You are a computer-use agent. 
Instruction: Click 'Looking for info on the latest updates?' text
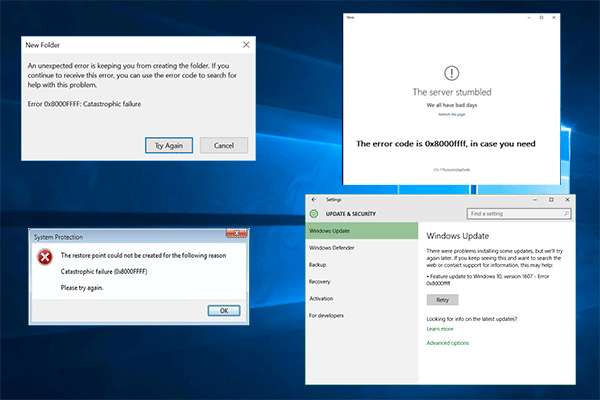click(472, 319)
